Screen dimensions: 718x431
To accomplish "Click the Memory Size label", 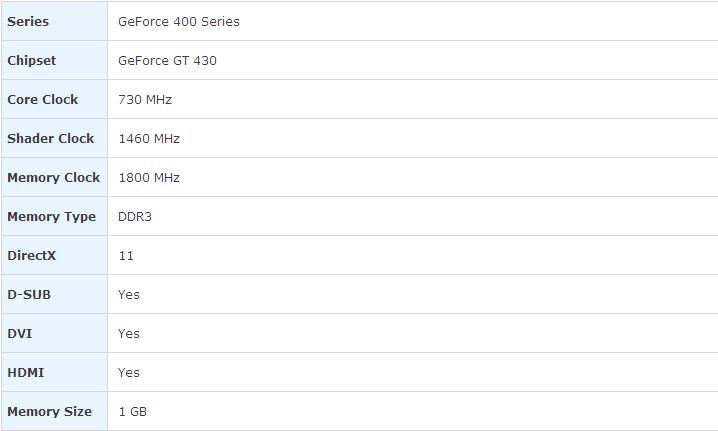I will pyautogui.click(x=50, y=411).
